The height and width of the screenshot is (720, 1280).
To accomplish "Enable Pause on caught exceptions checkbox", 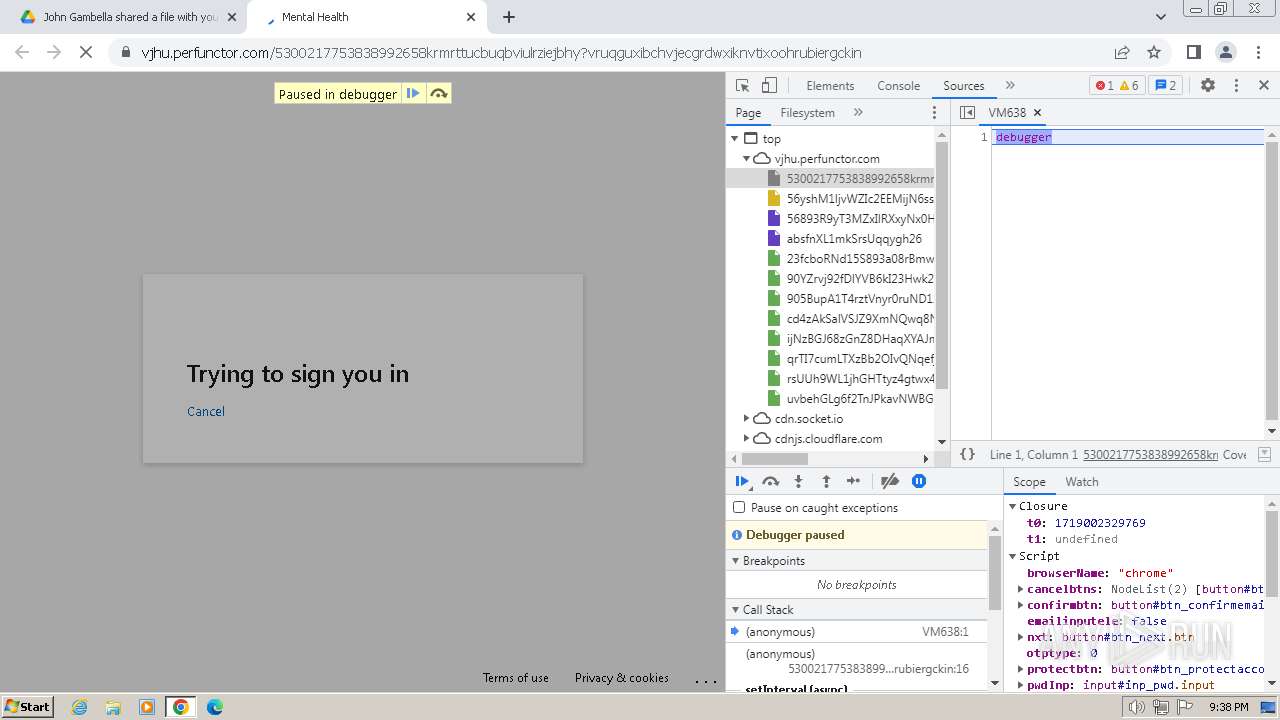I will [740, 507].
